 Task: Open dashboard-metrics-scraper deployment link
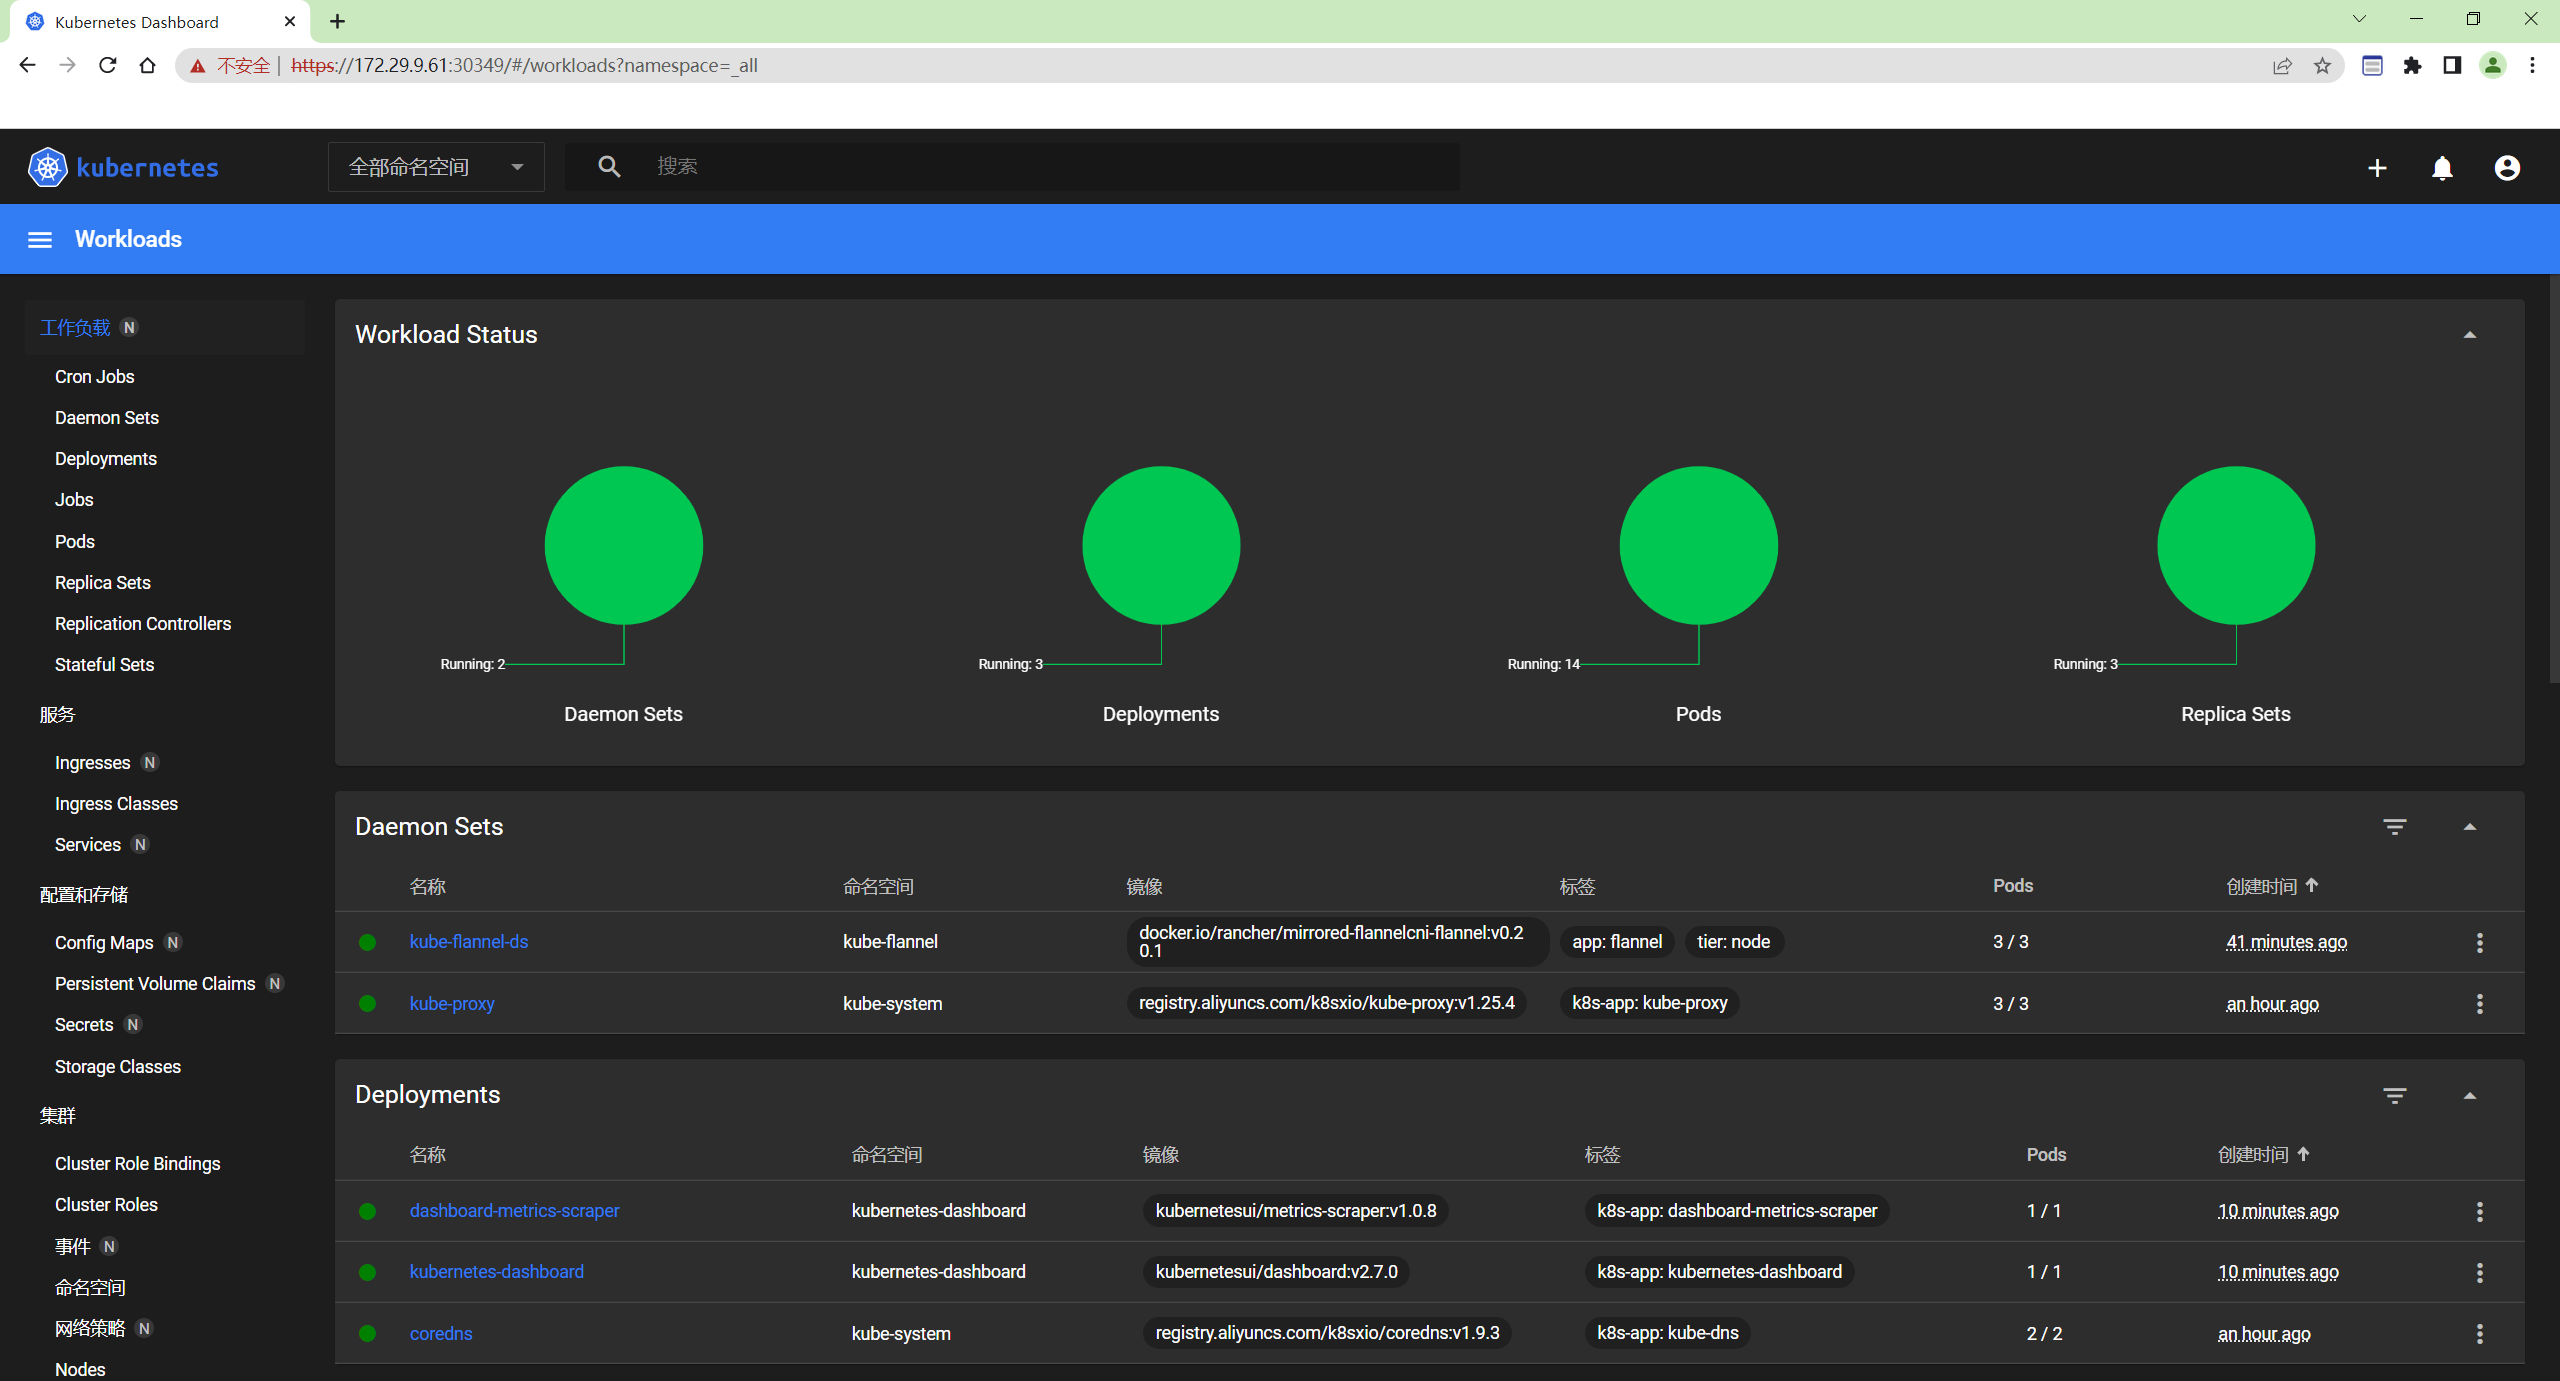515,1211
